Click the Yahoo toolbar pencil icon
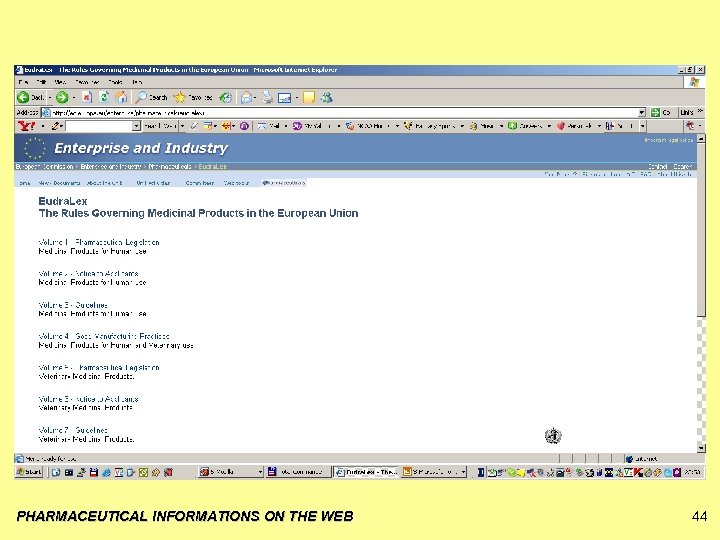 point(56,126)
